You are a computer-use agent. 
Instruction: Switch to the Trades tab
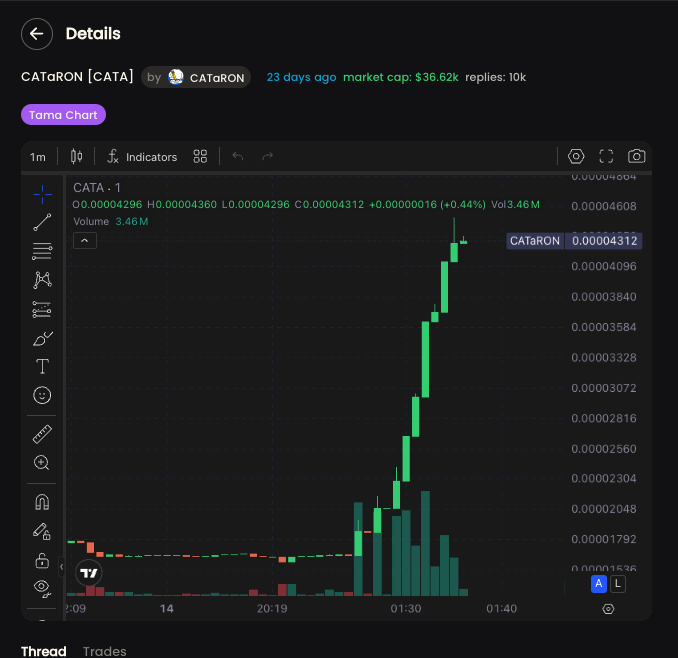[105, 652]
